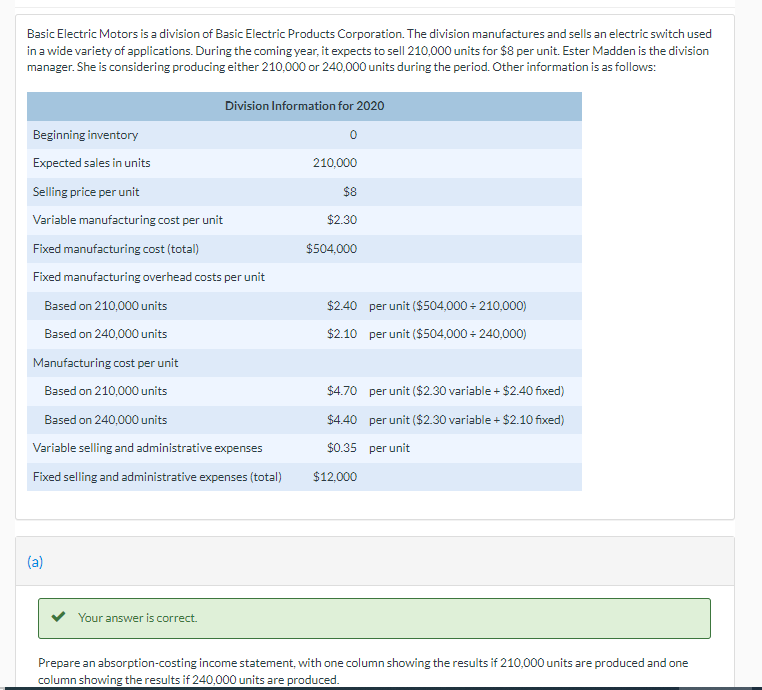762x690 pixels.
Task: Click the 'Basic Electric Motors is a division' paragraph
Action: coord(369,51)
